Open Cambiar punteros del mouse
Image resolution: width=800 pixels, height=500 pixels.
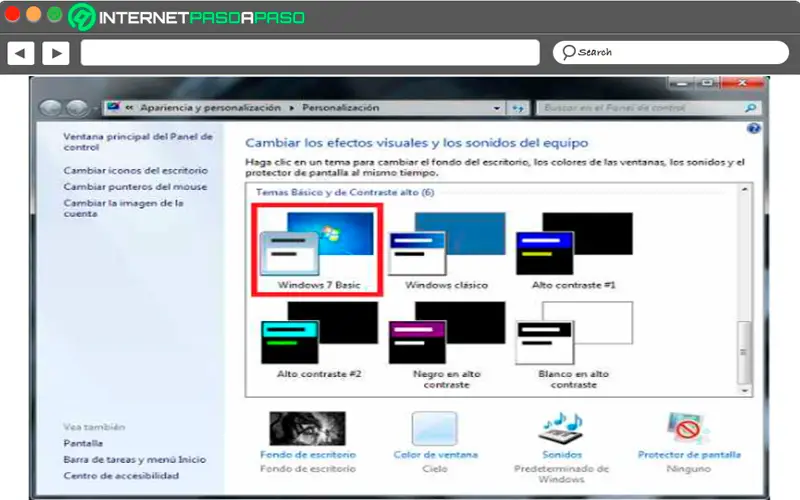[x=135, y=187]
